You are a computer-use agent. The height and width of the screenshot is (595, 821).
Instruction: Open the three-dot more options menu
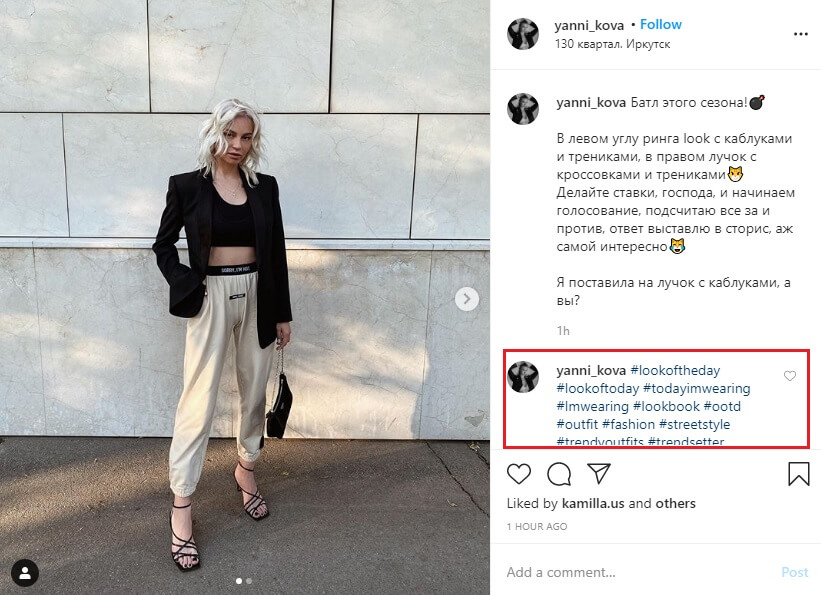point(801,34)
